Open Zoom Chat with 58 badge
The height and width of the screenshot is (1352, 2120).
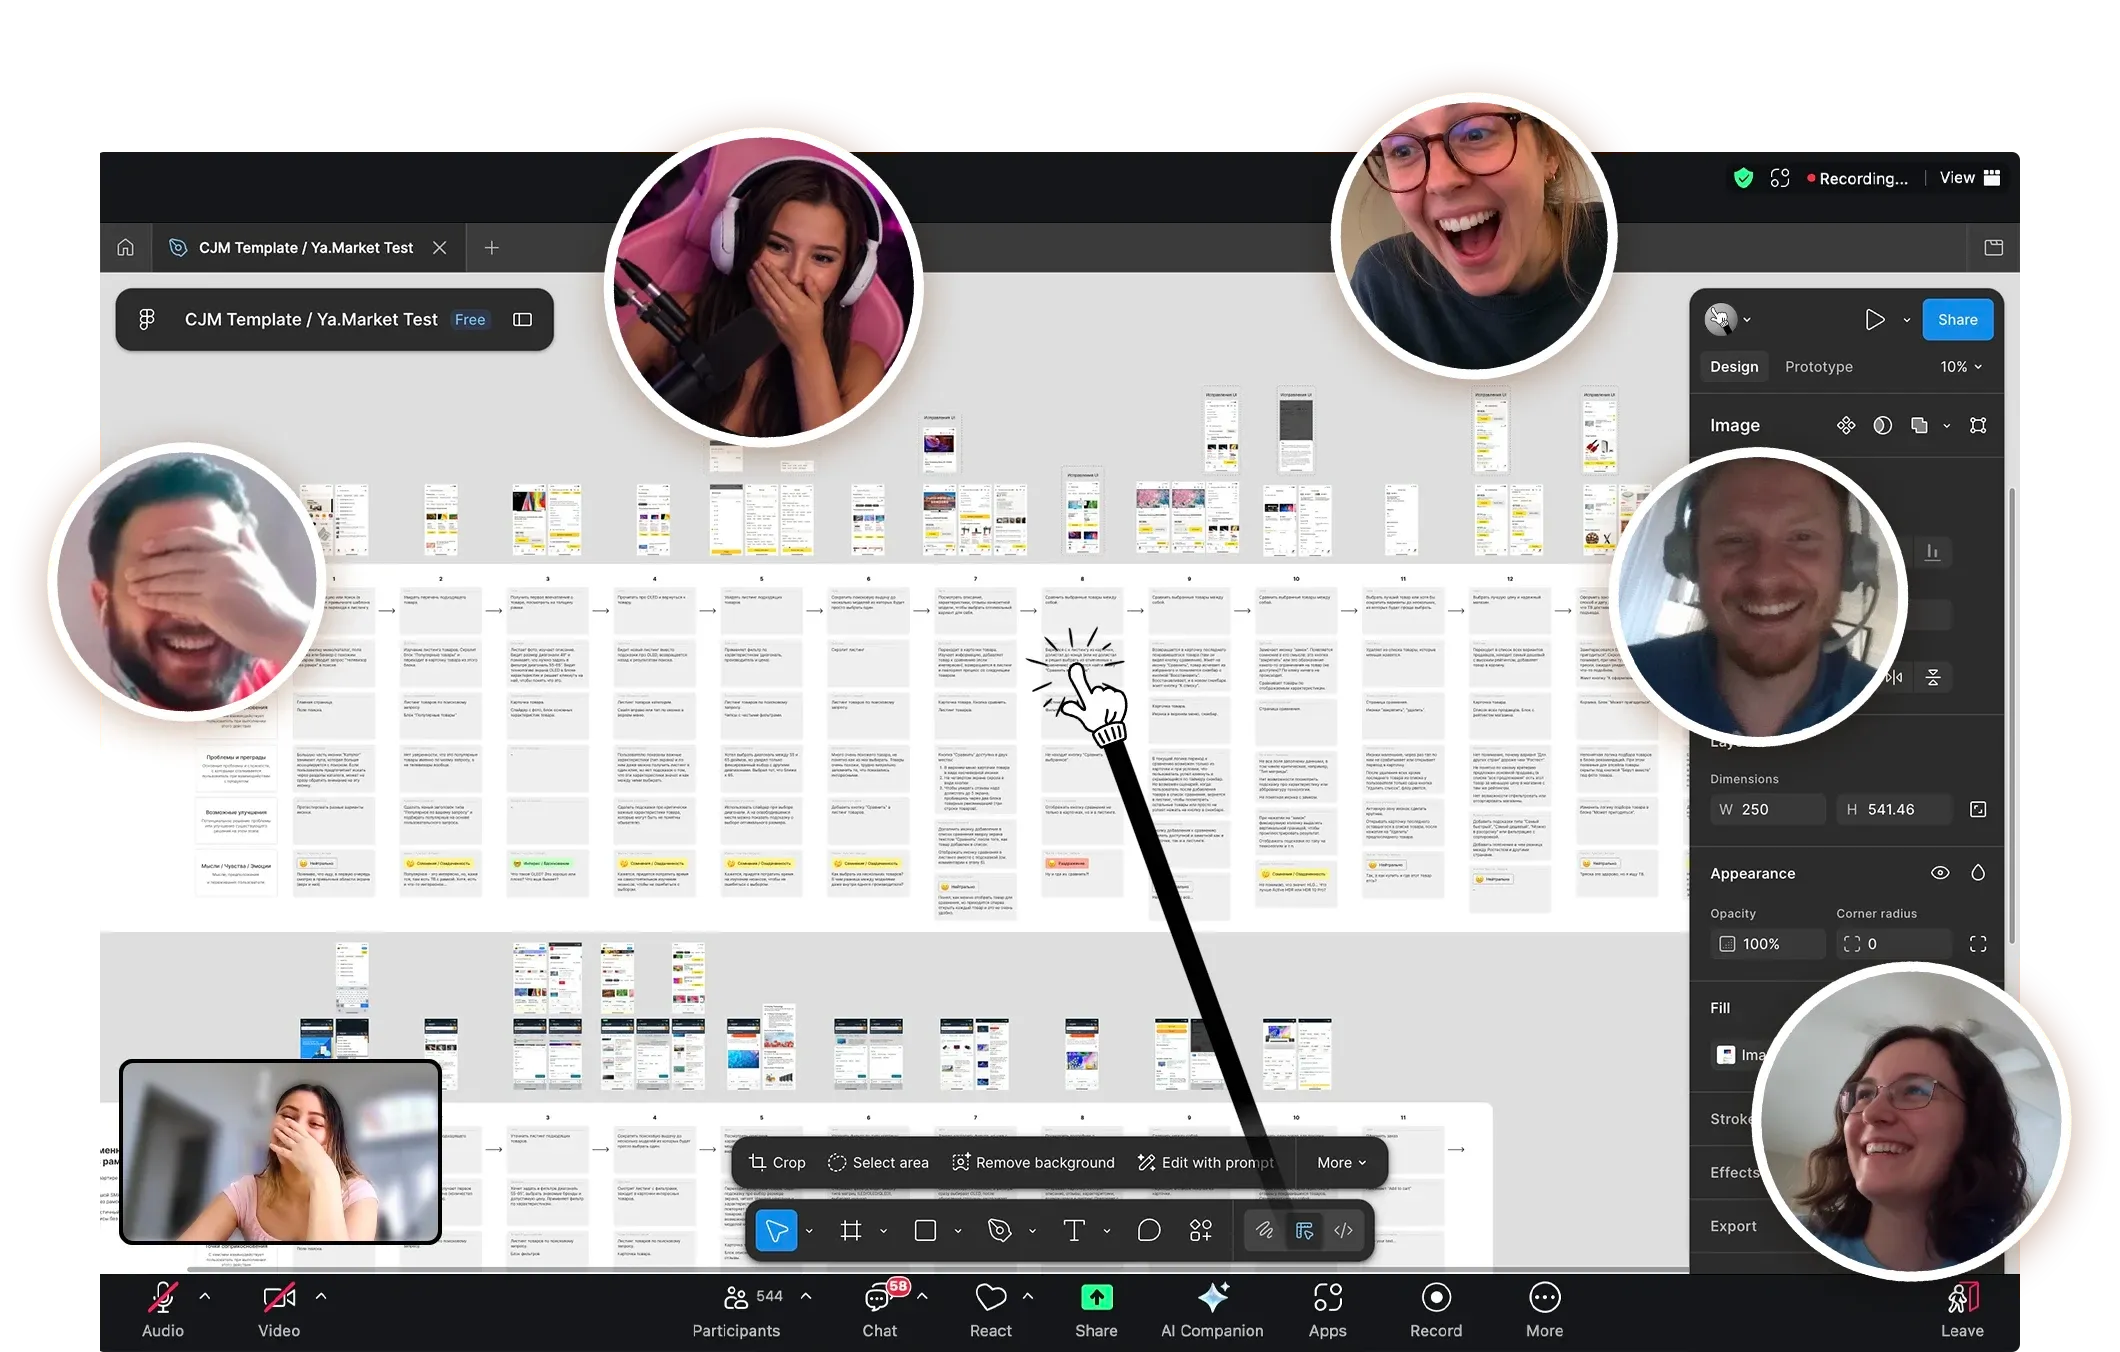click(x=880, y=1309)
